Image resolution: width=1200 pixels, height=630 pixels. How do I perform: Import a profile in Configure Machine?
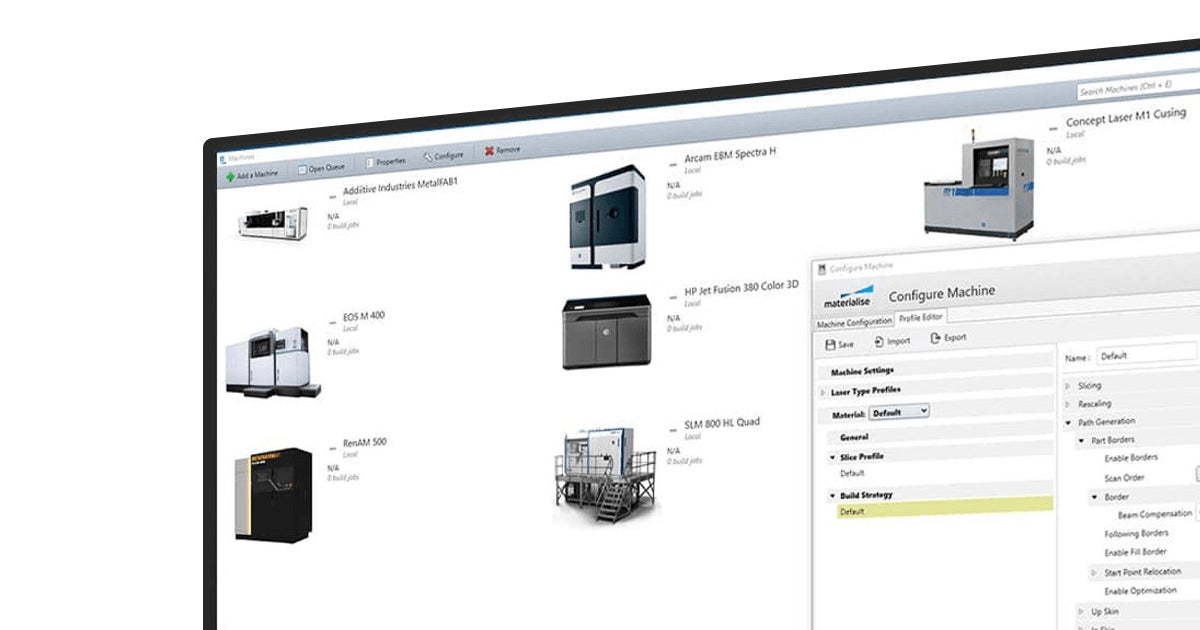pyautogui.click(x=892, y=341)
